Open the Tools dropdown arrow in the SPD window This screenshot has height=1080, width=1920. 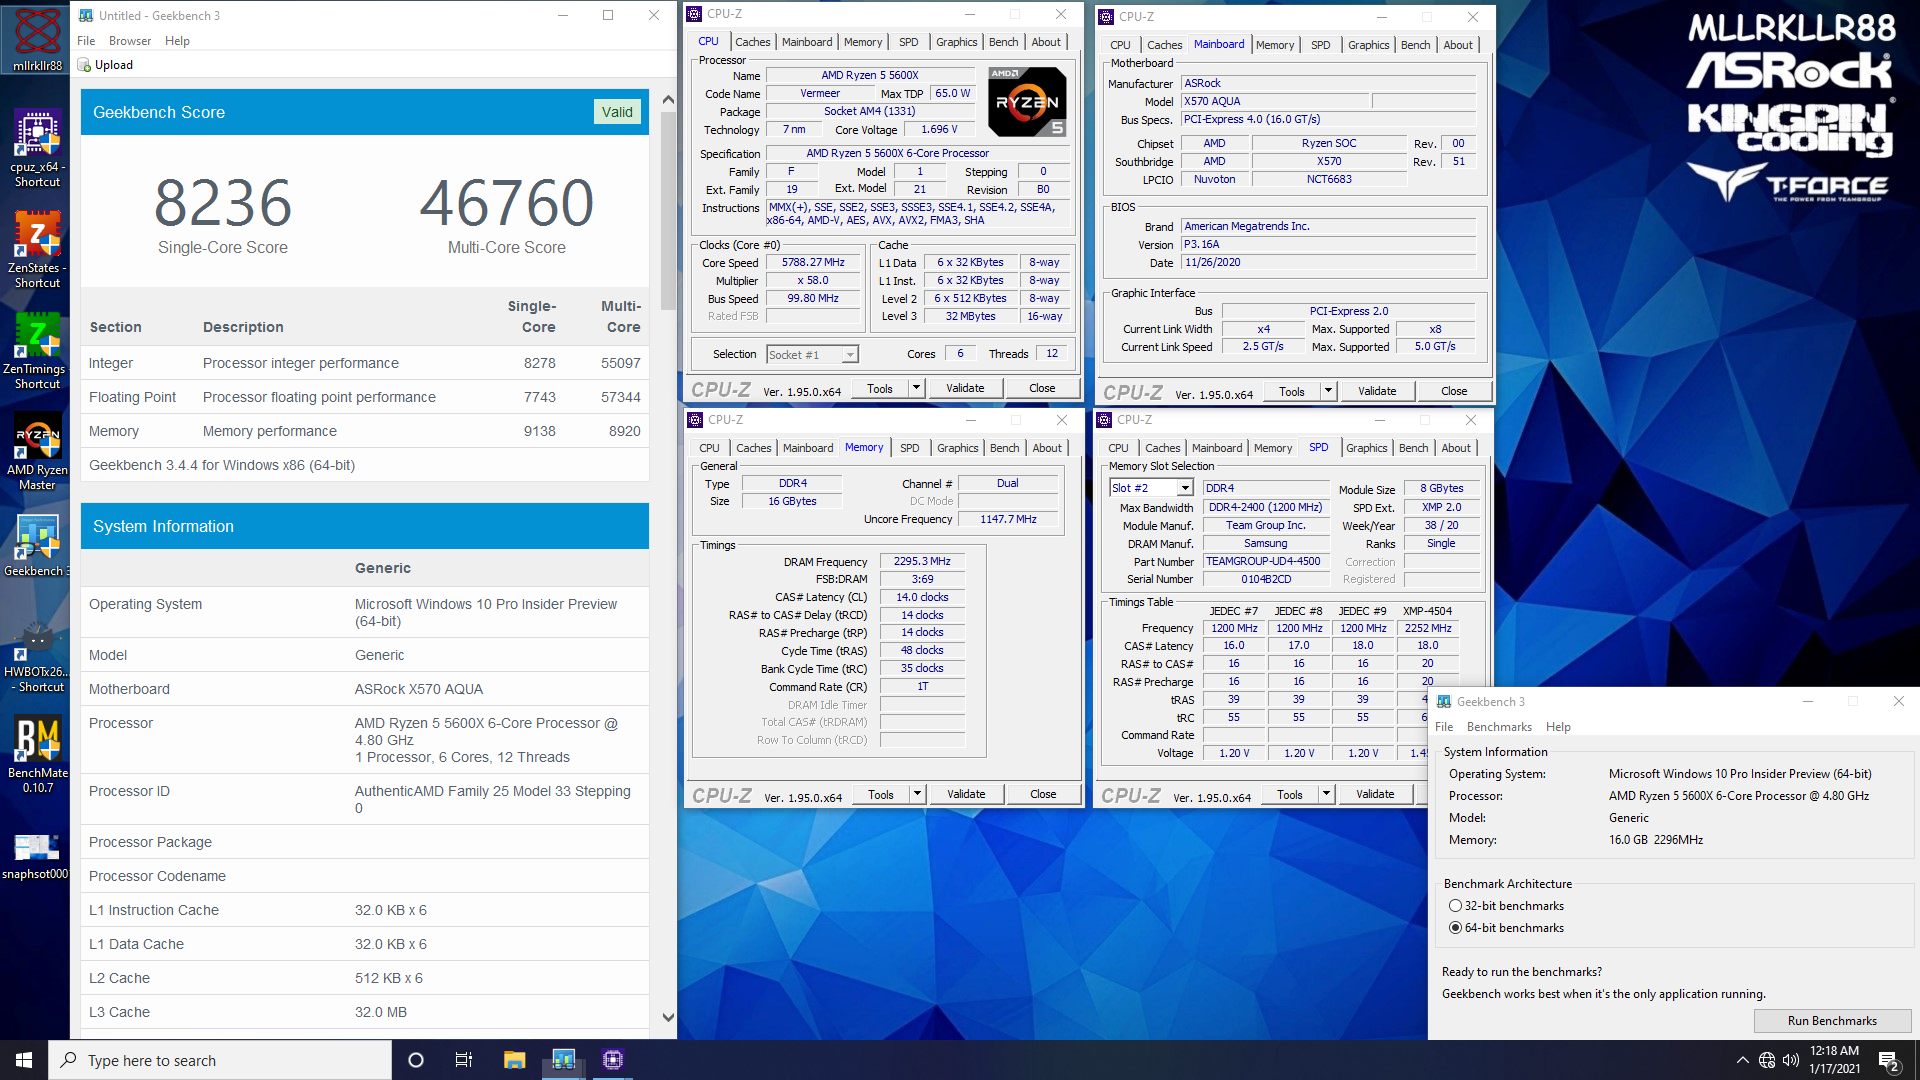pyautogui.click(x=1326, y=794)
